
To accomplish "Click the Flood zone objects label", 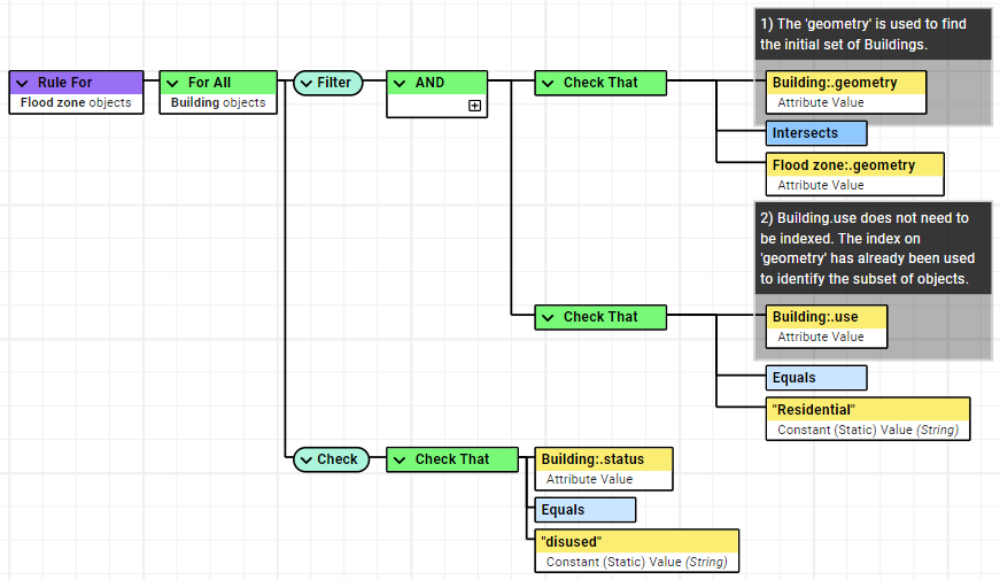I will 75,101.
